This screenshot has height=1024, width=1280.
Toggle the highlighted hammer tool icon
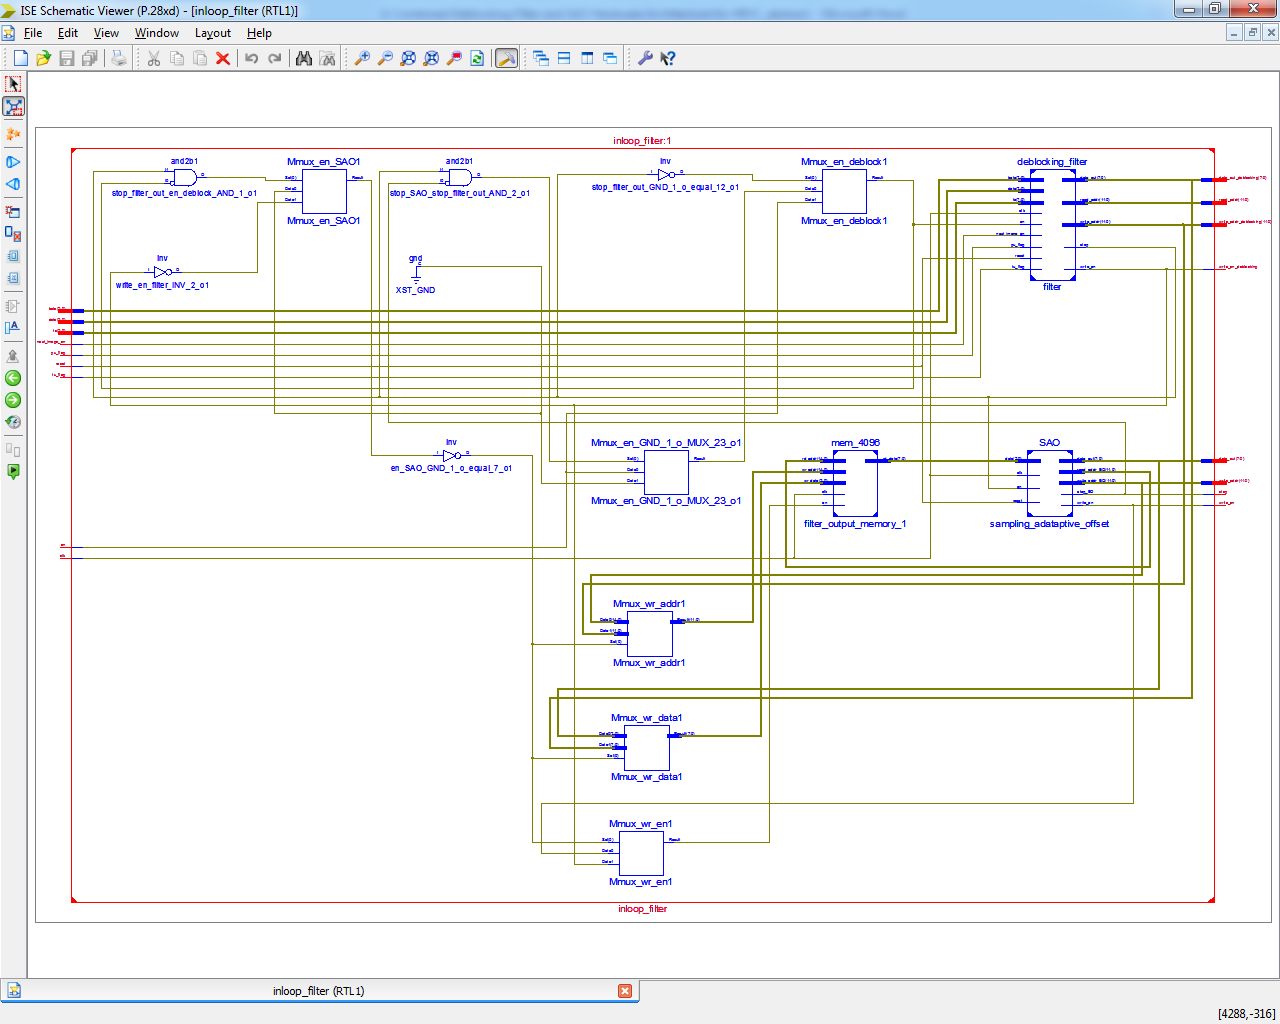[x=506, y=58]
